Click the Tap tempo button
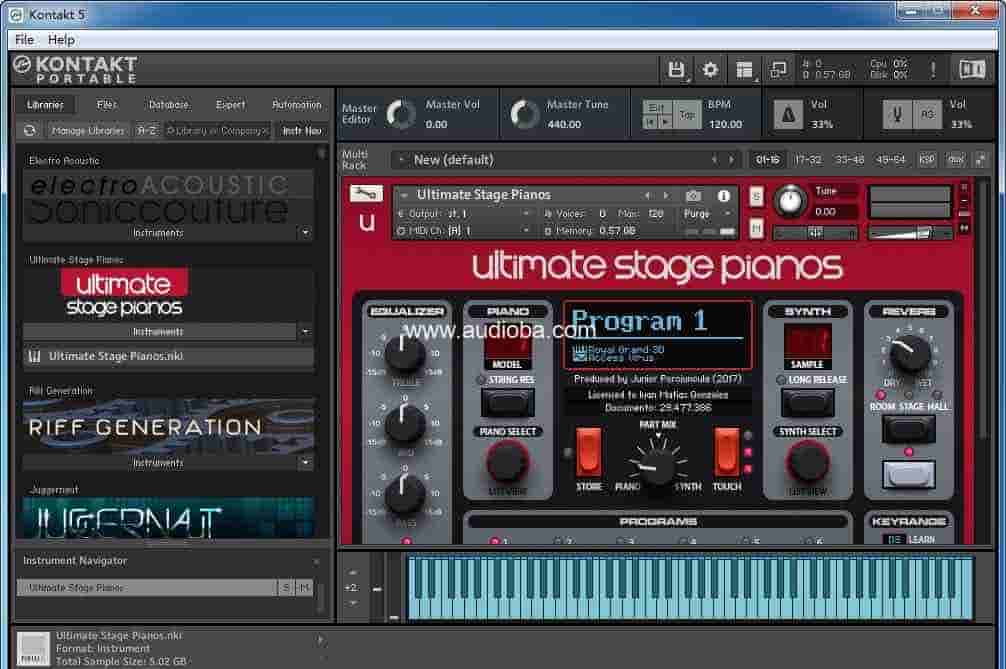This screenshot has width=1006, height=669. [x=687, y=115]
